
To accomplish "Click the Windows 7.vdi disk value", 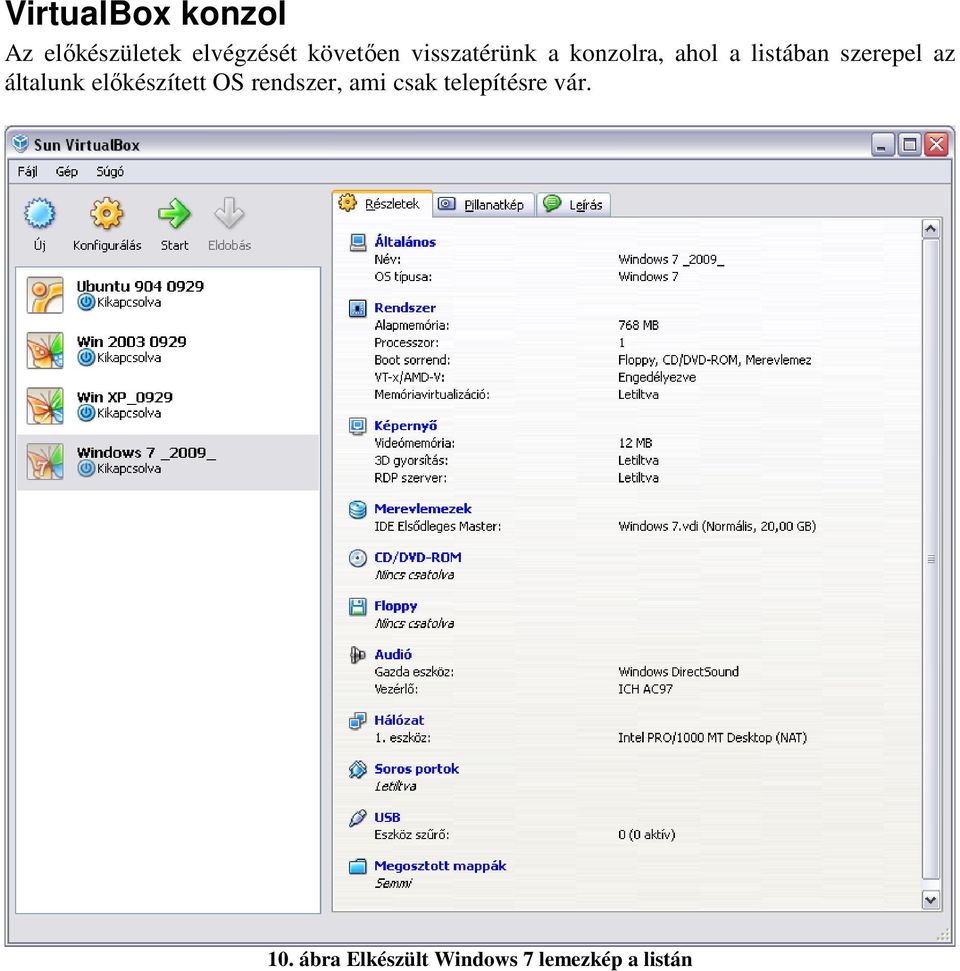I will pos(717,526).
